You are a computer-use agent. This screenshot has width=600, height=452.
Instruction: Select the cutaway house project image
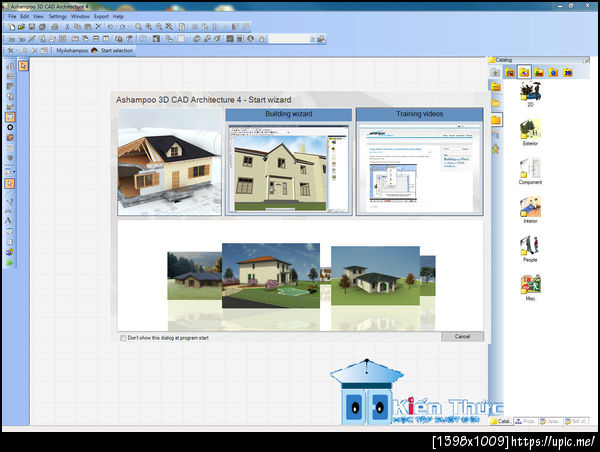tap(170, 162)
